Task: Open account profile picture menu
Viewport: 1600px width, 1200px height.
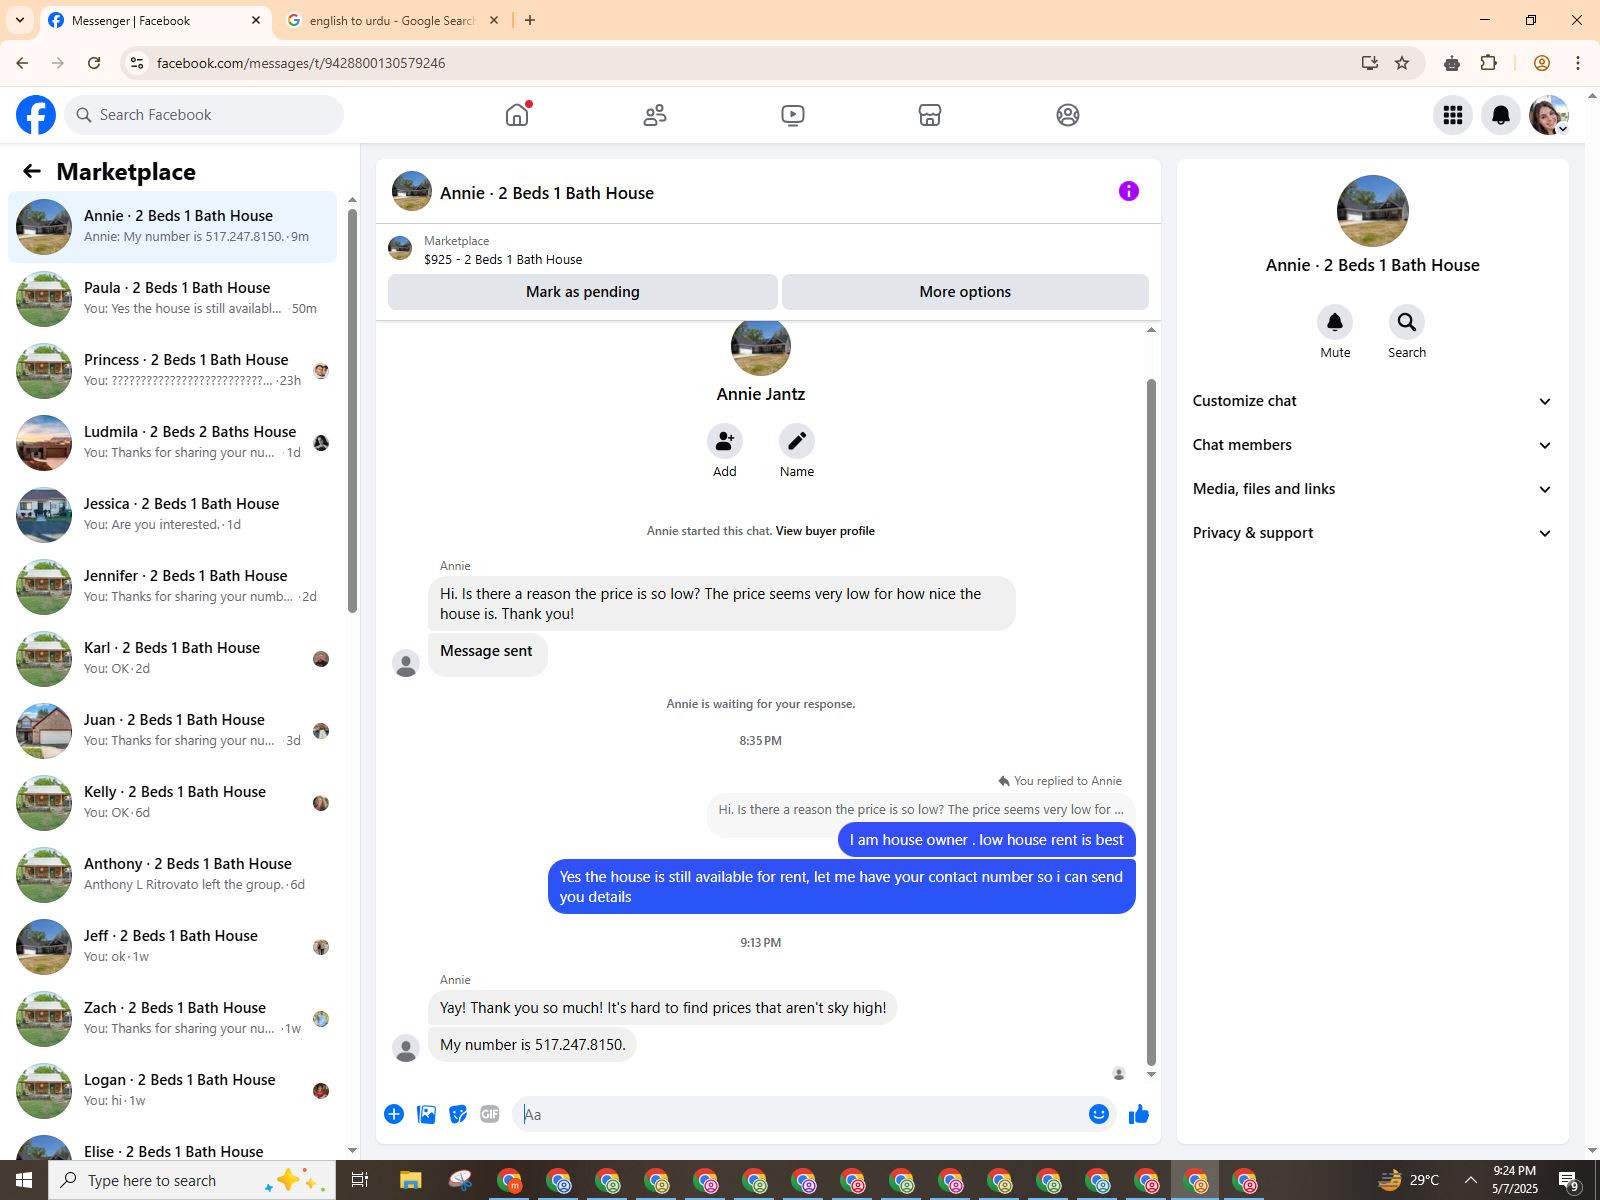Action: (x=1549, y=115)
